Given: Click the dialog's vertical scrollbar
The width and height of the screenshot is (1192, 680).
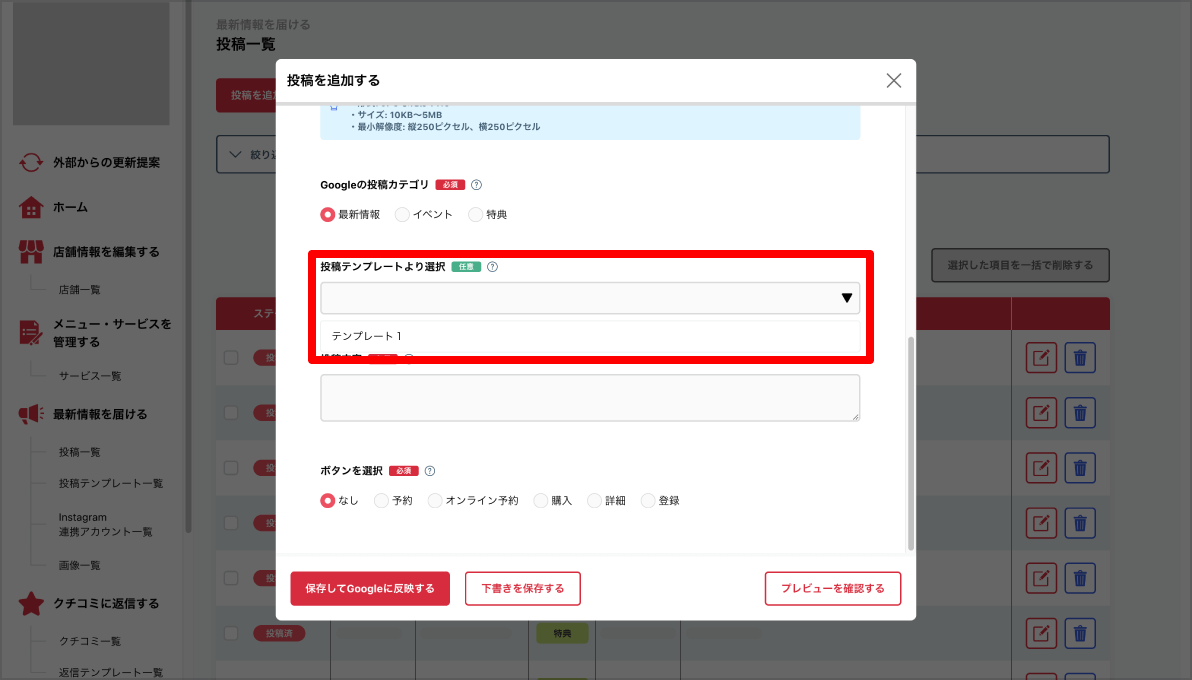Looking at the screenshot, I should 910,443.
